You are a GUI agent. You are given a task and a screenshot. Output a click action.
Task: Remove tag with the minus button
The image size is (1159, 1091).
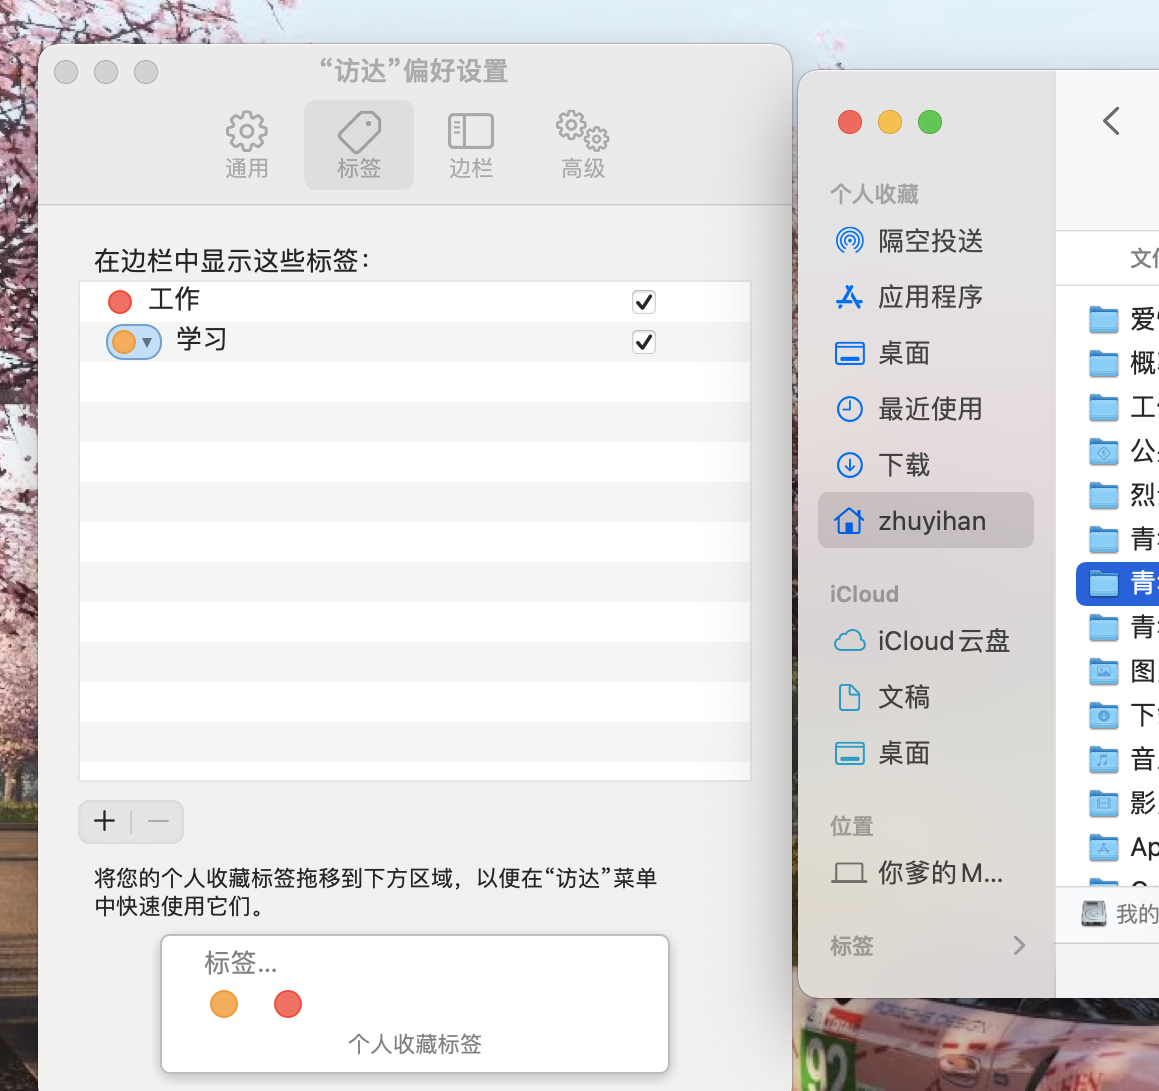coord(158,822)
